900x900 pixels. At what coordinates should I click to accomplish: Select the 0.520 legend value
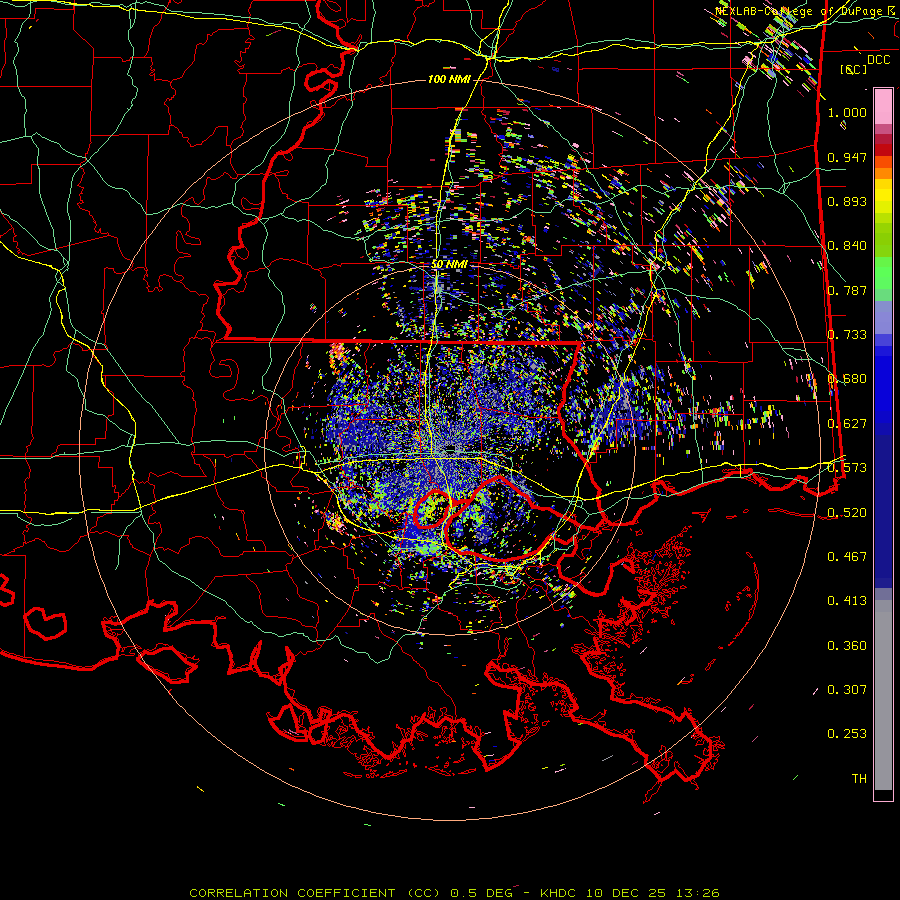(847, 512)
